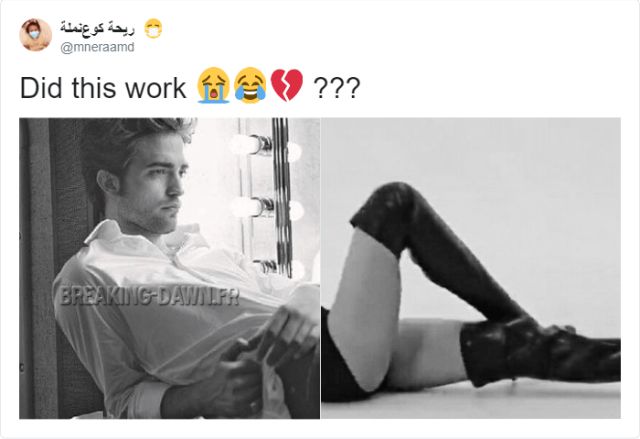Open the left photo of man in white shirt
Viewport: 640px width, 439px height.
[169, 268]
